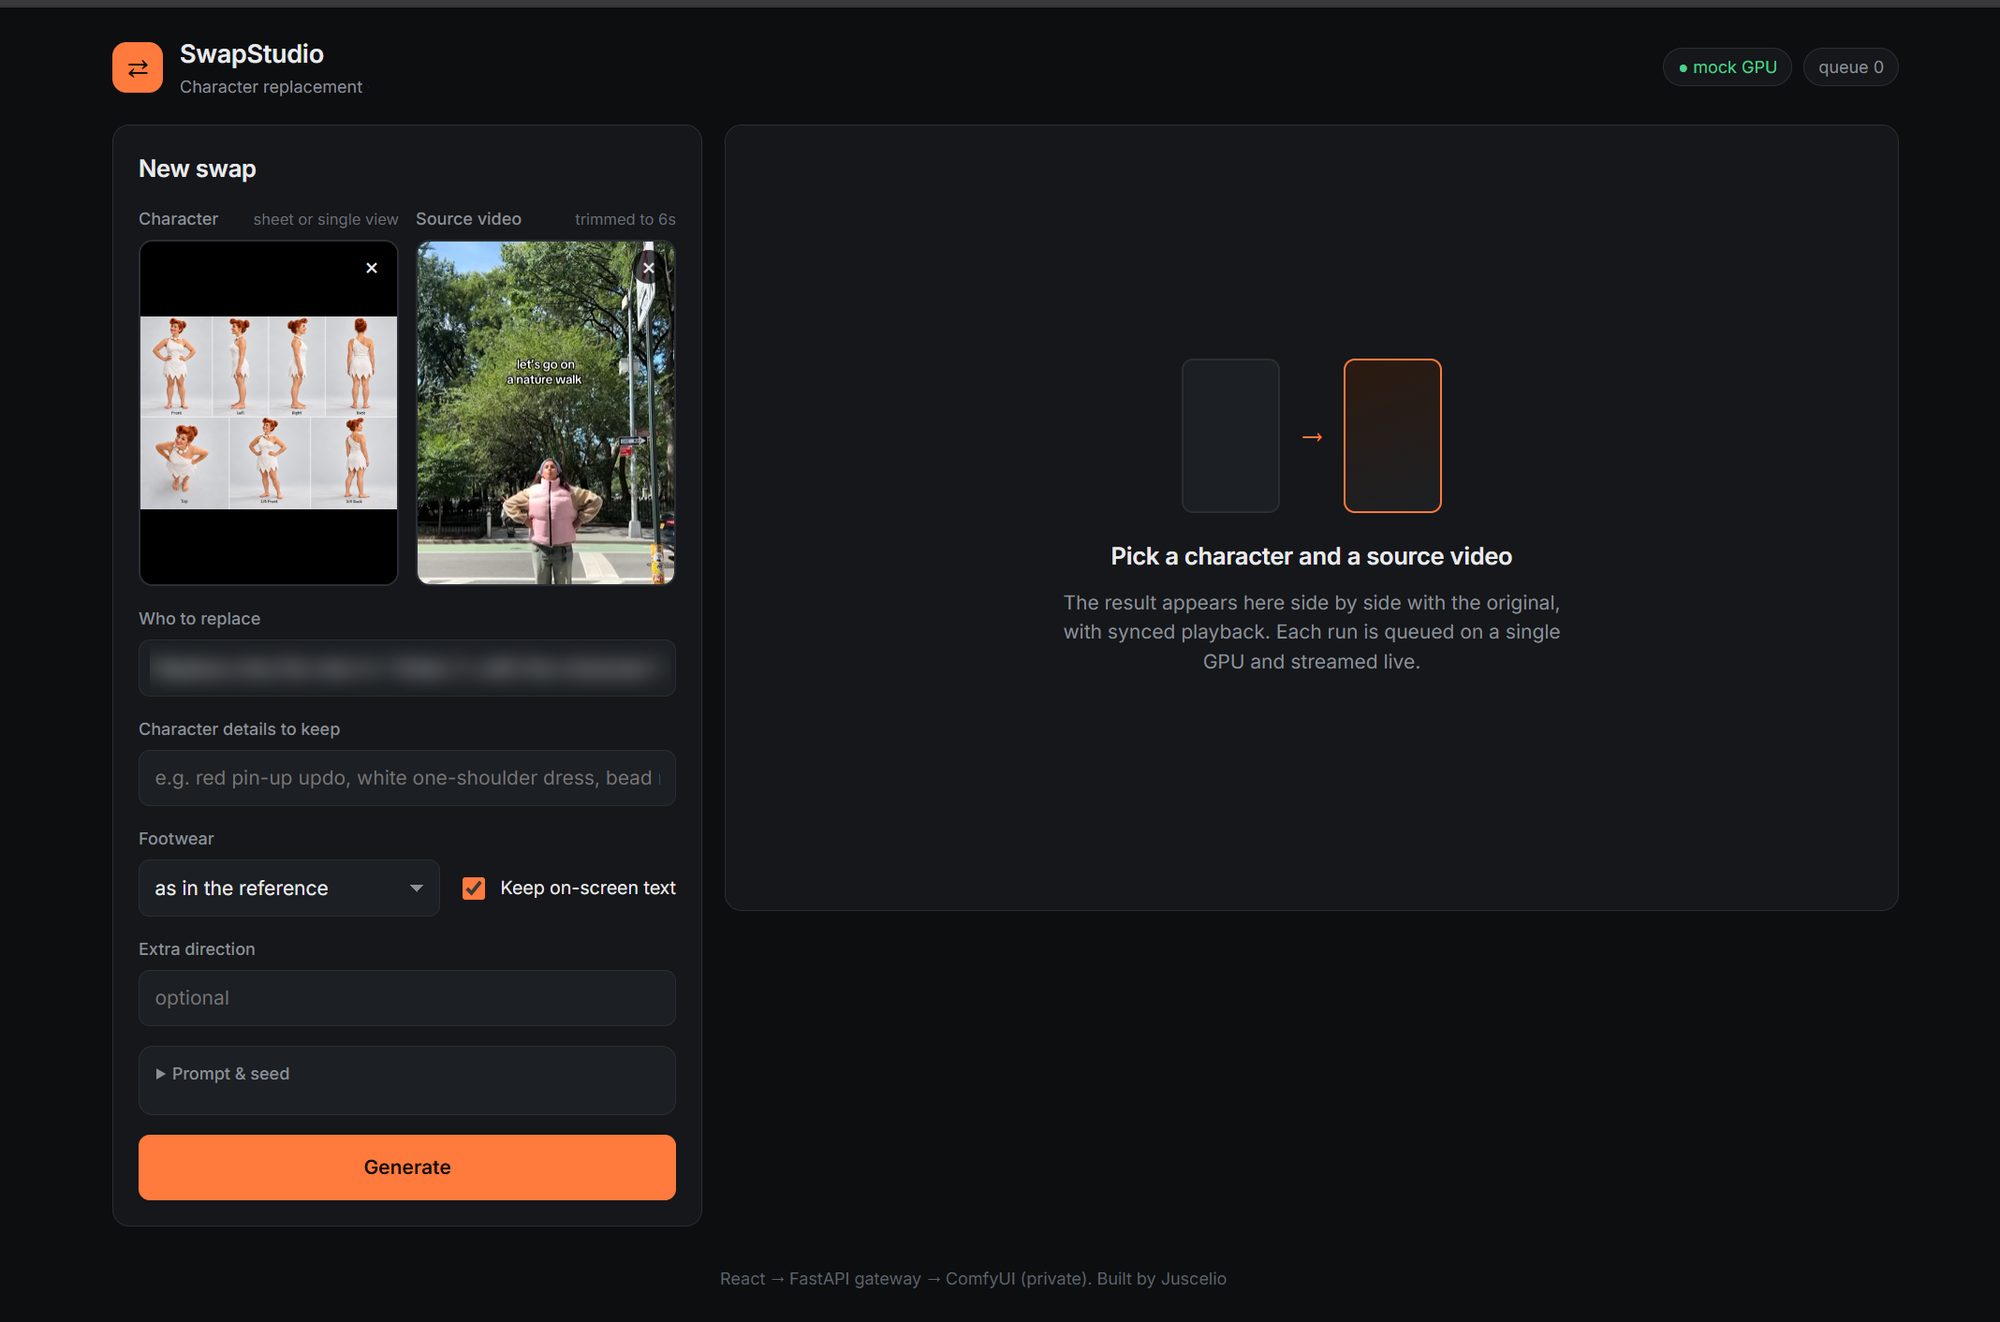The width and height of the screenshot is (2000, 1322).
Task: Remove the character sheet image with its X
Action: pyautogui.click(x=371, y=268)
